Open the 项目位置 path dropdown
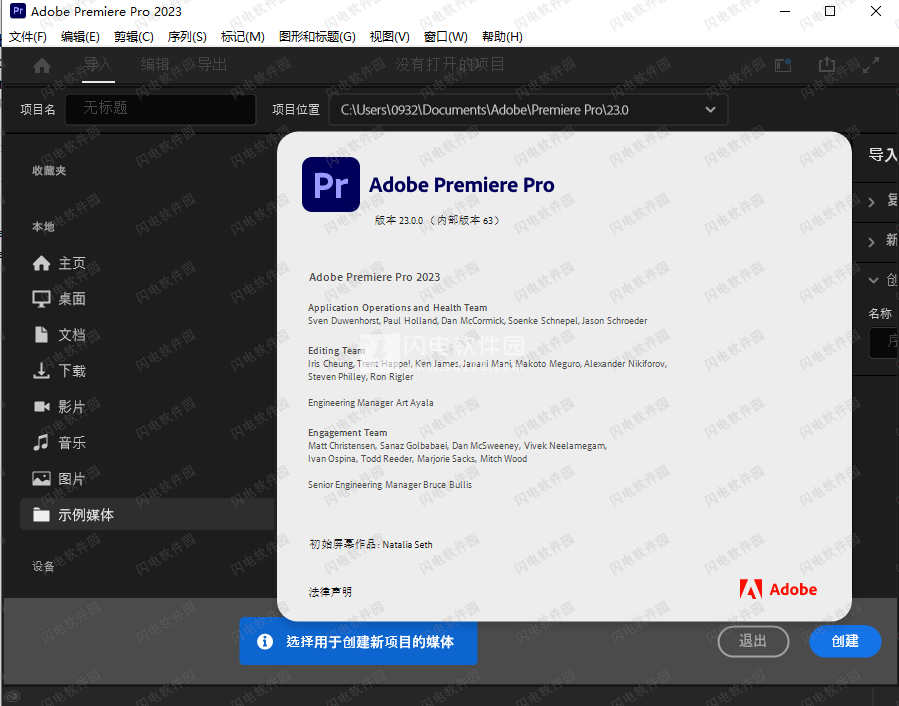The width and height of the screenshot is (899, 706). [x=528, y=110]
